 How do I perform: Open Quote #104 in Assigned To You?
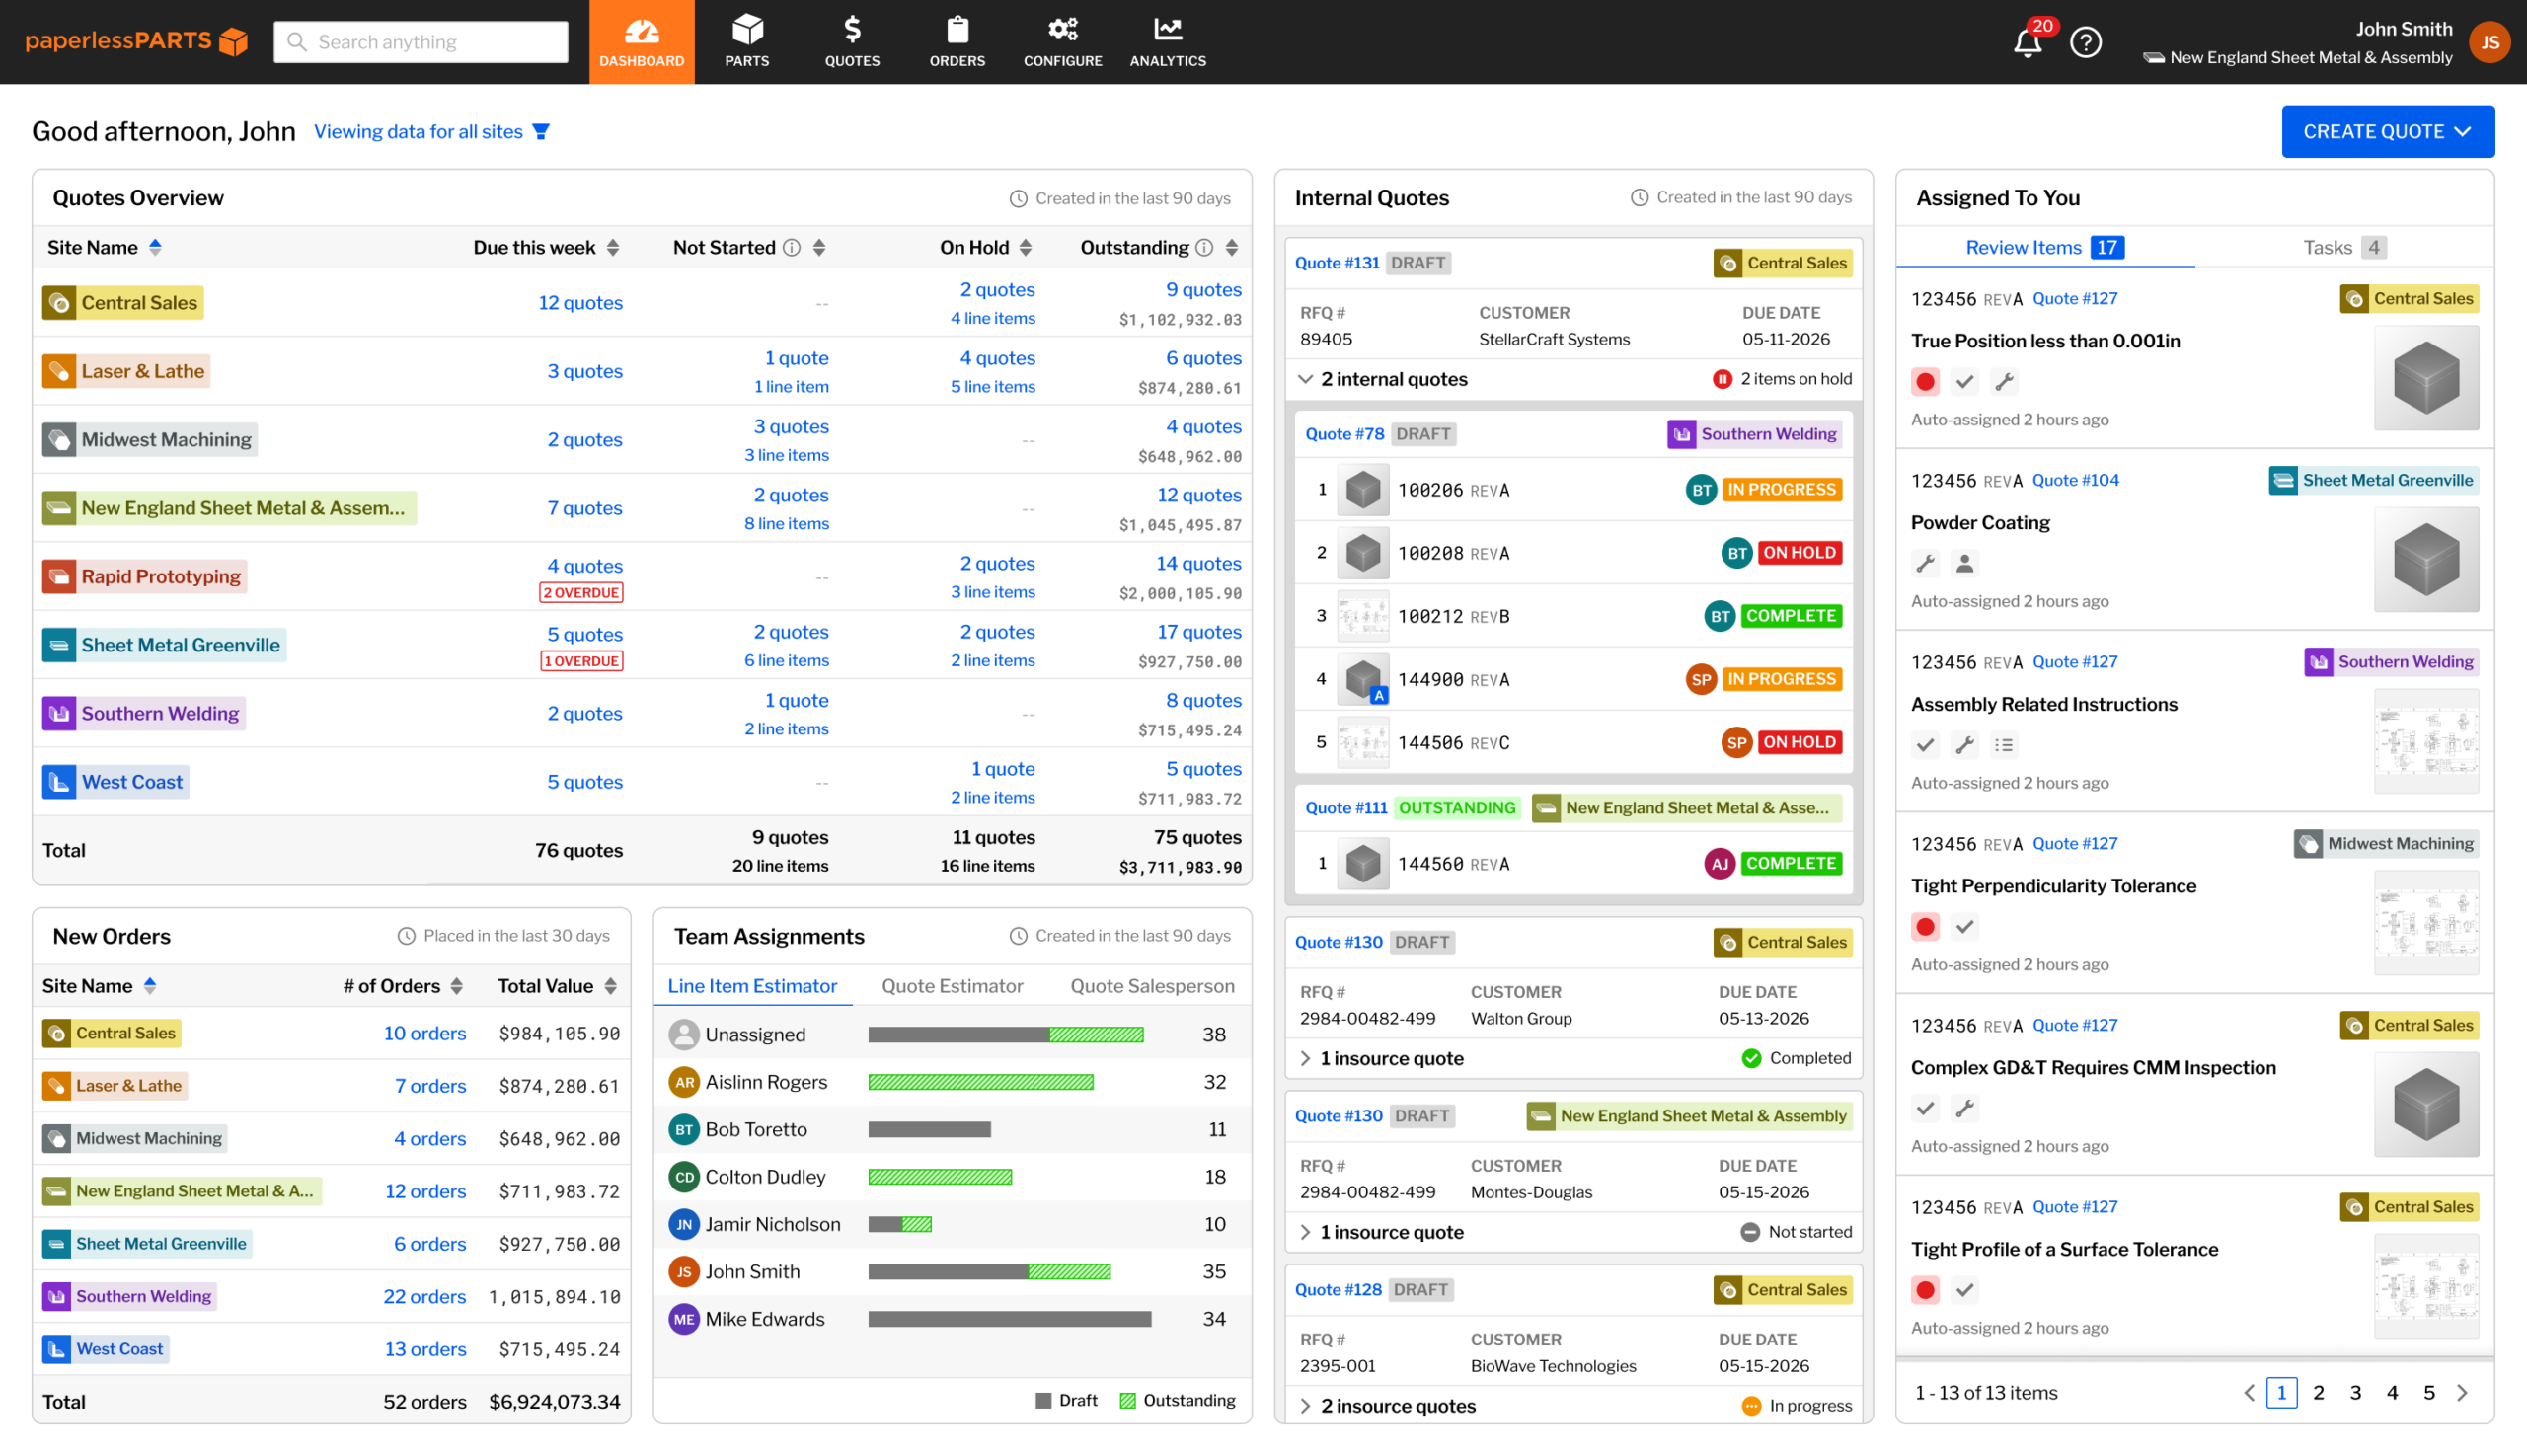2075,480
